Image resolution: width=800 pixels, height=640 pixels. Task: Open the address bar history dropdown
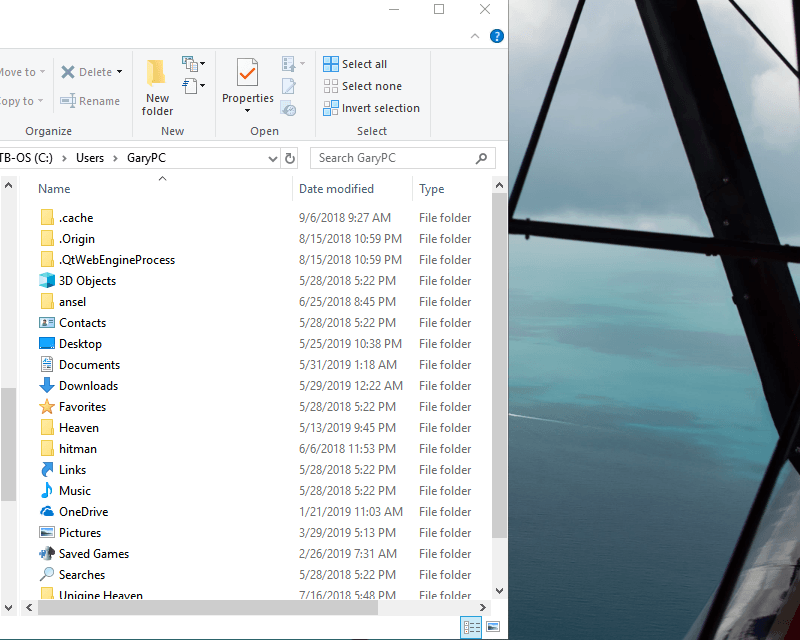[272, 157]
